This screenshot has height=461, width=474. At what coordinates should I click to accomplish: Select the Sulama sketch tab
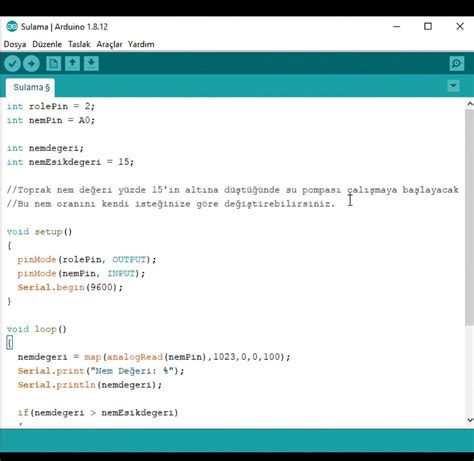(31, 88)
